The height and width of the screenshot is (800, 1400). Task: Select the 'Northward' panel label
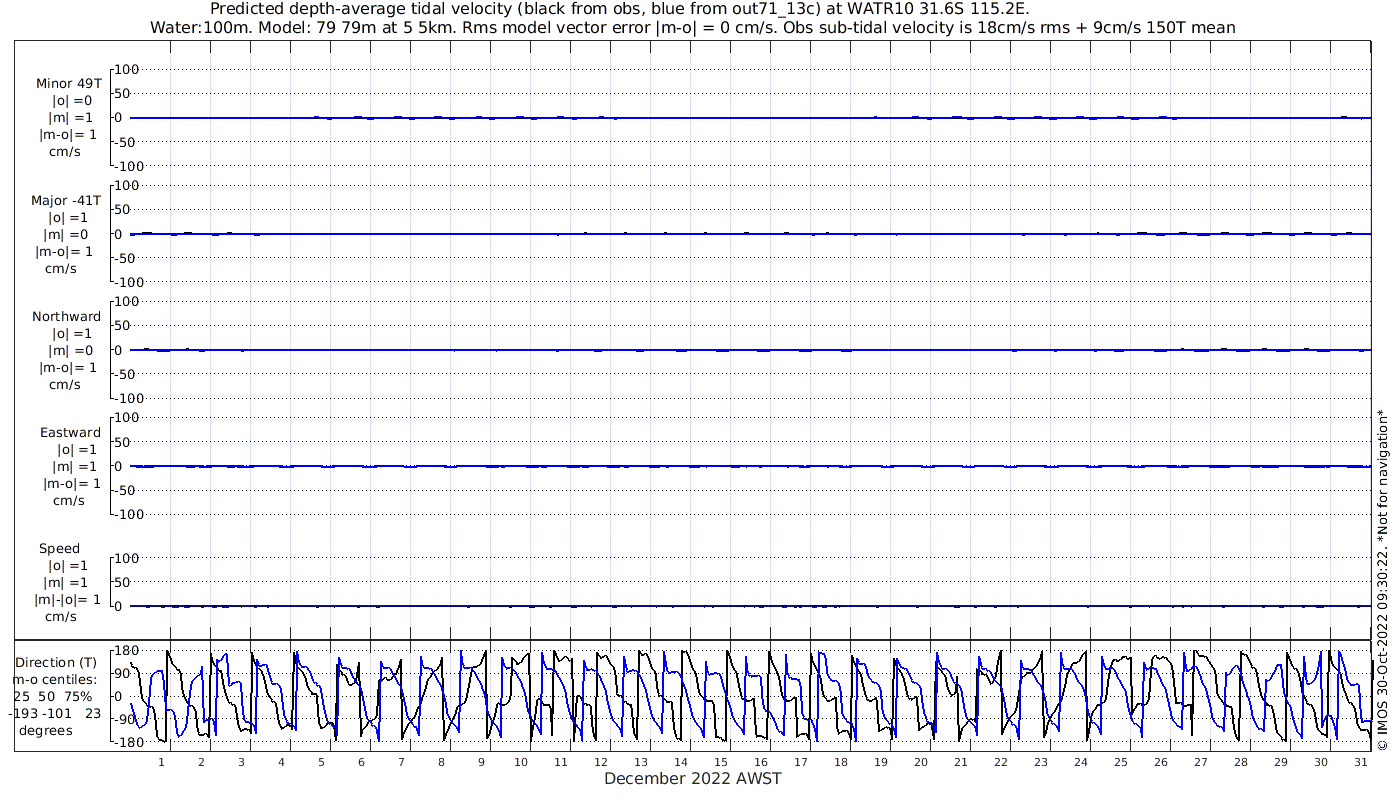pyautogui.click(x=67, y=317)
